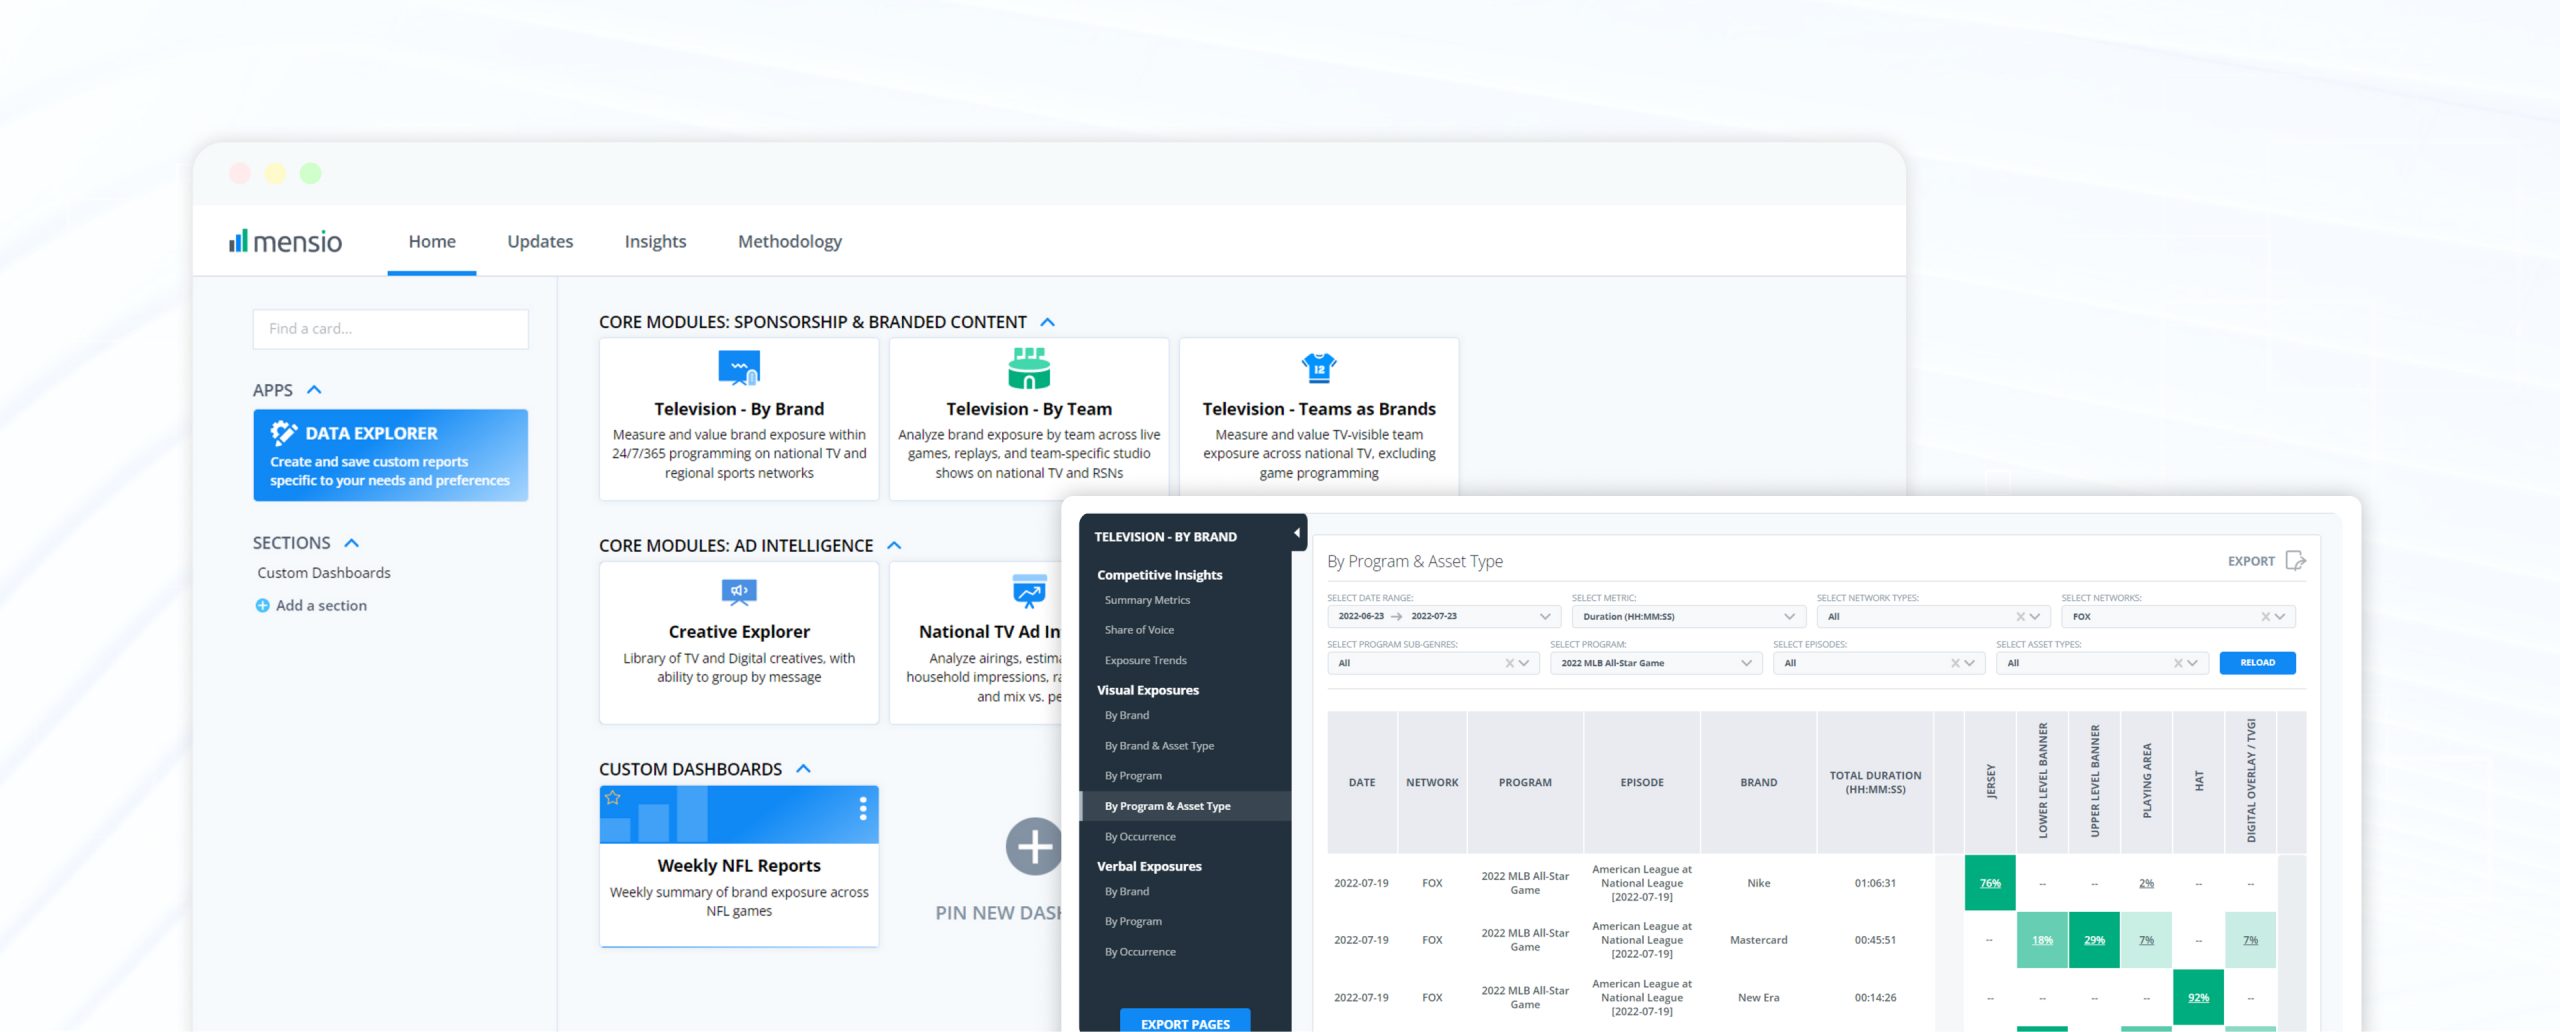Collapse Core Modules: Ad Intelligence chevron
2560x1032 pixels.
pos(895,545)
